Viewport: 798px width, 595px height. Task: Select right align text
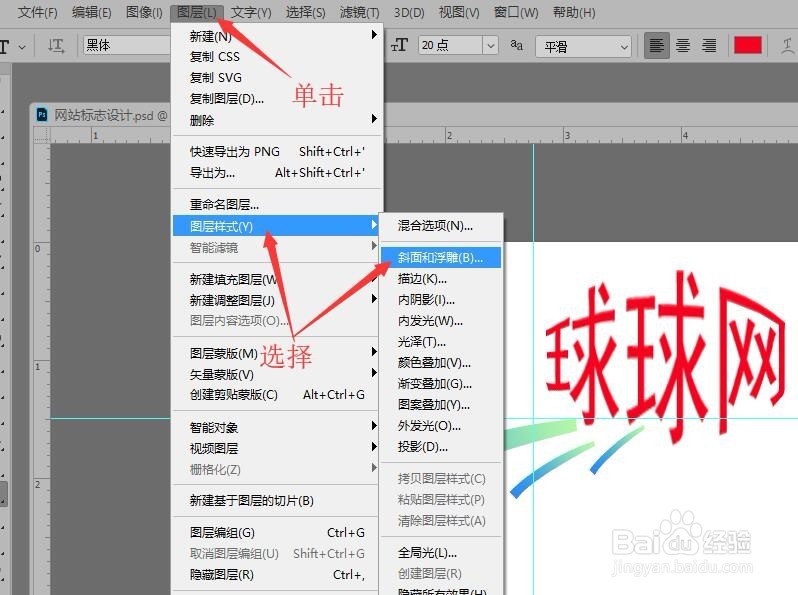click(709, 46)
